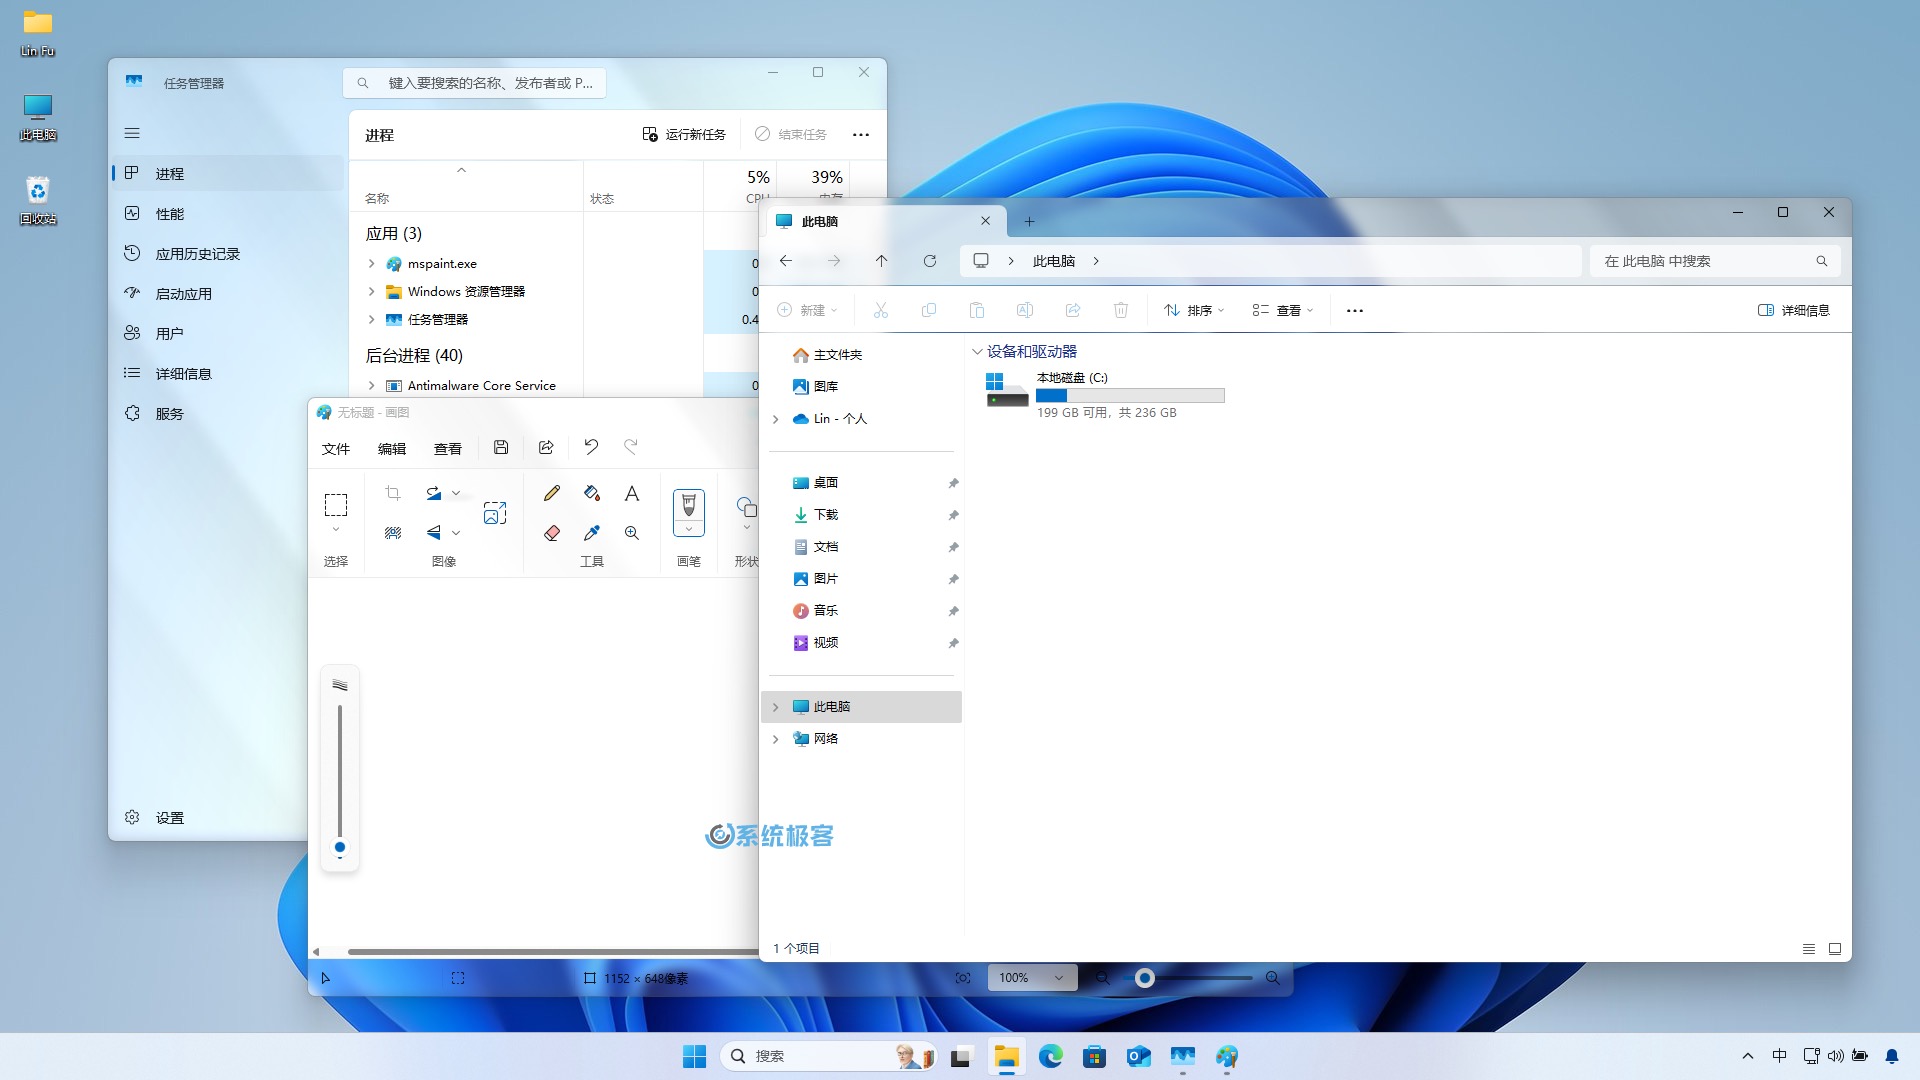Switch Explorer to large icons view
This screenshot has width=1920, height=1080.
tap(1835, 949)
